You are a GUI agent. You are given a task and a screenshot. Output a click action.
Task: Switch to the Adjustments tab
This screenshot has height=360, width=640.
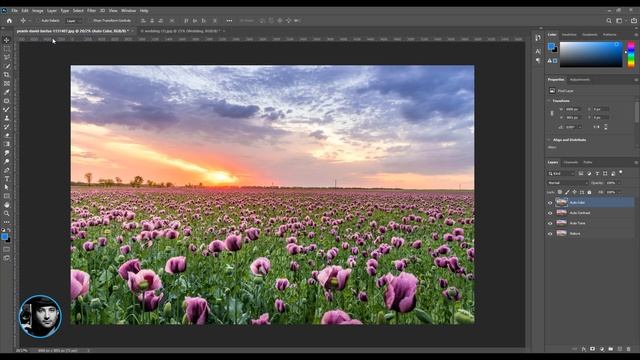580,80
